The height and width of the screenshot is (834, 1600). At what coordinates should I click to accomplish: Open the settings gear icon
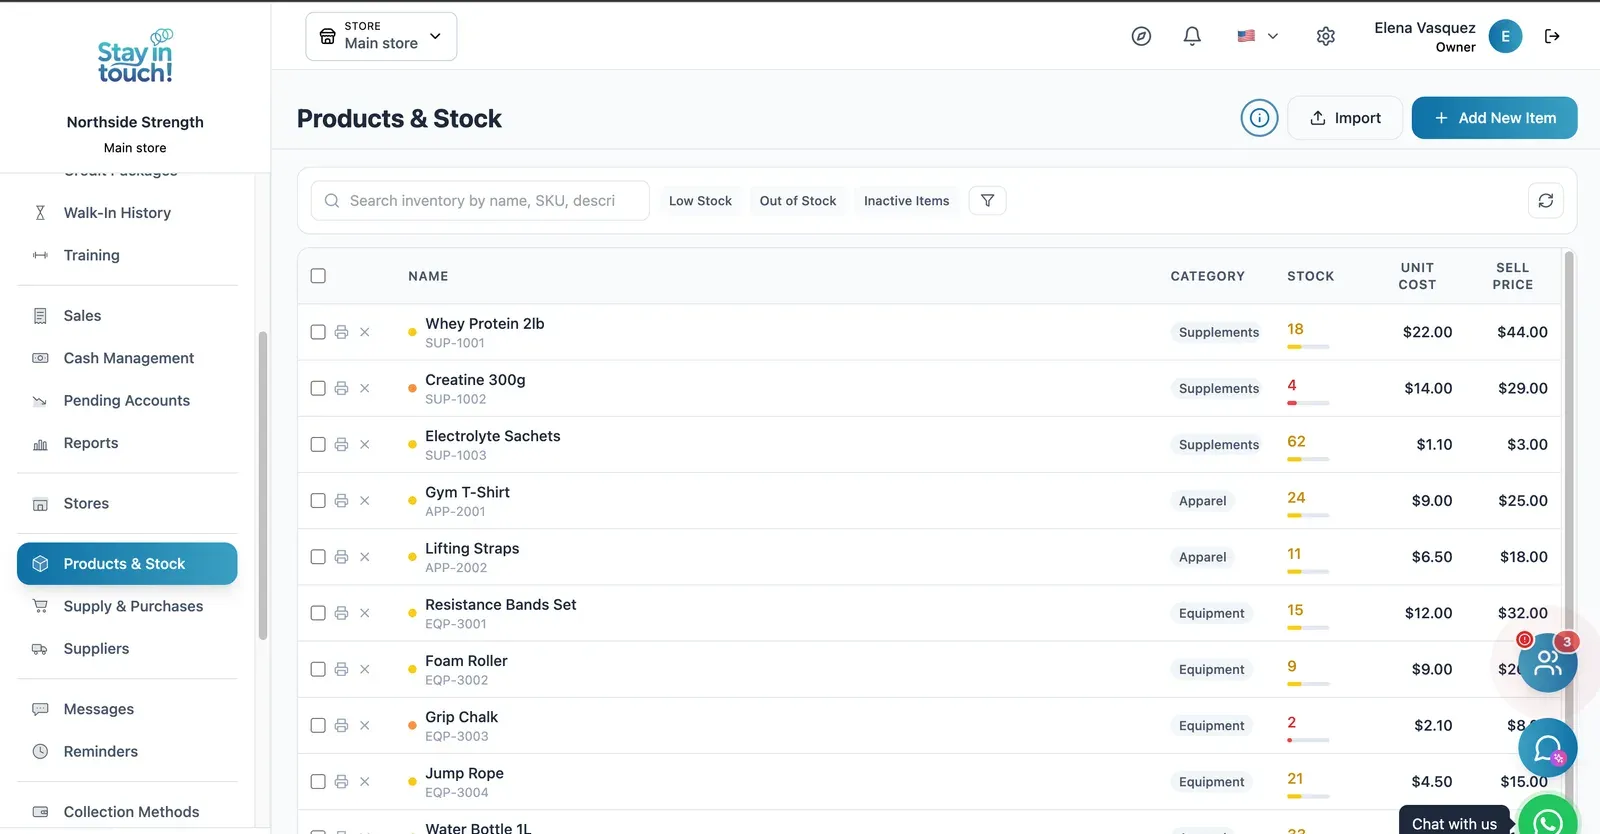click(1326, 36)
